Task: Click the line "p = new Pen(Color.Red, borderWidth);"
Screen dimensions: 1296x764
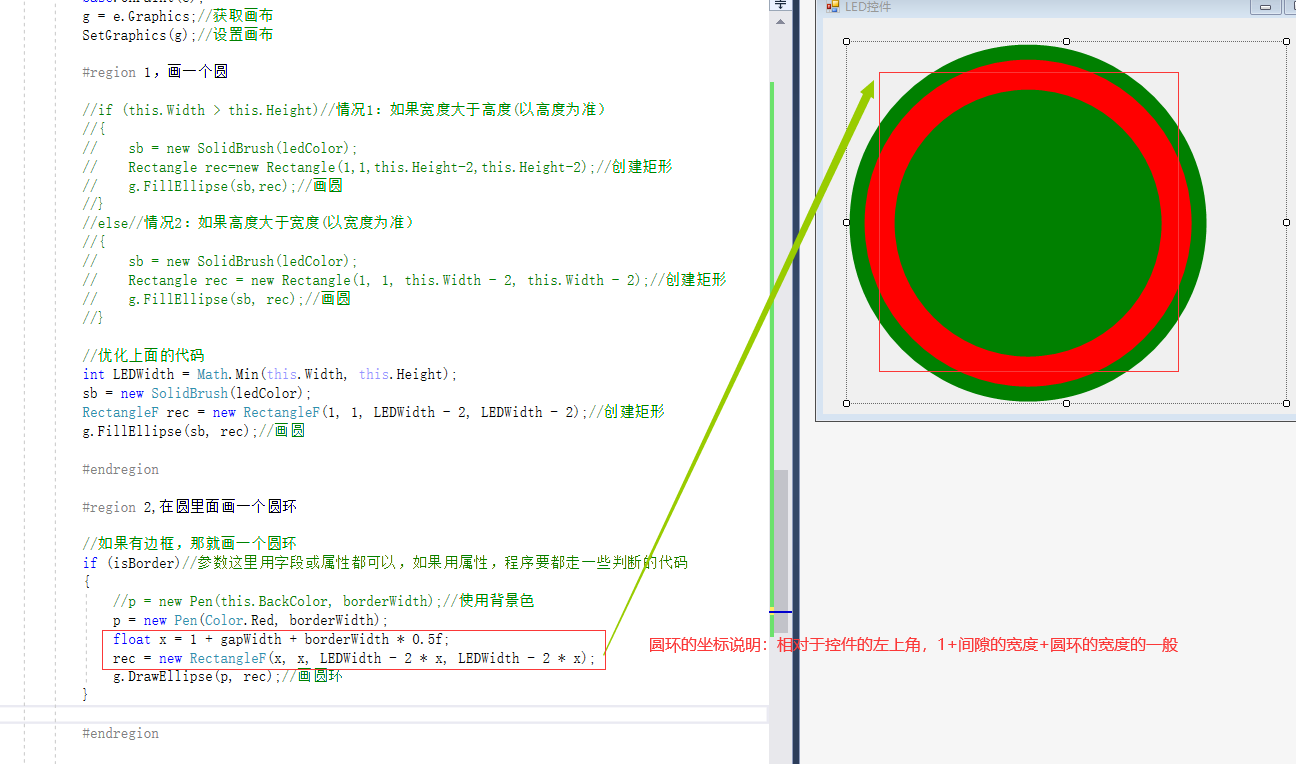Action: [251, 620]
